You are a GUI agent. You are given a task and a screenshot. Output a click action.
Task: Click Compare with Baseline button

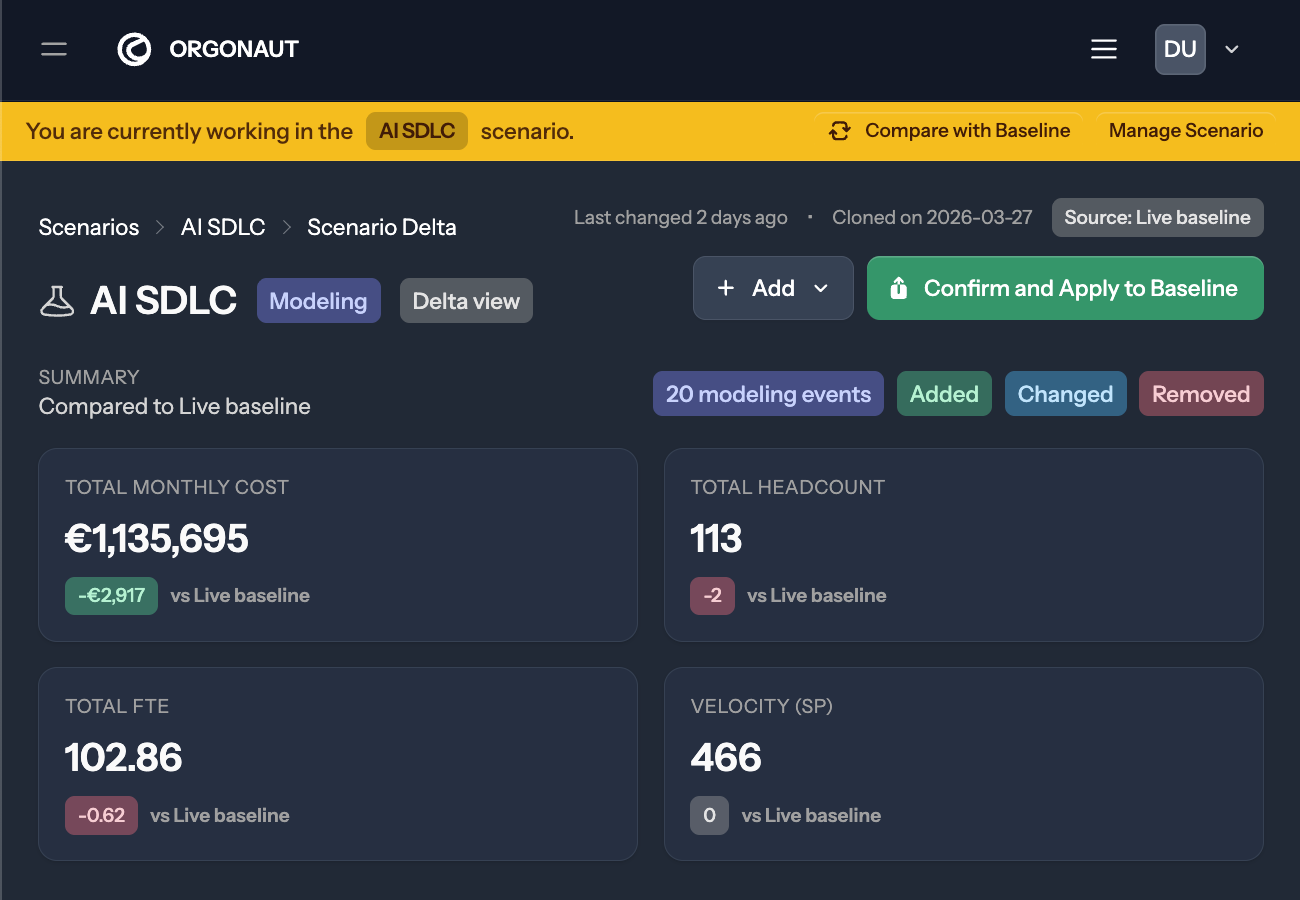949,131
